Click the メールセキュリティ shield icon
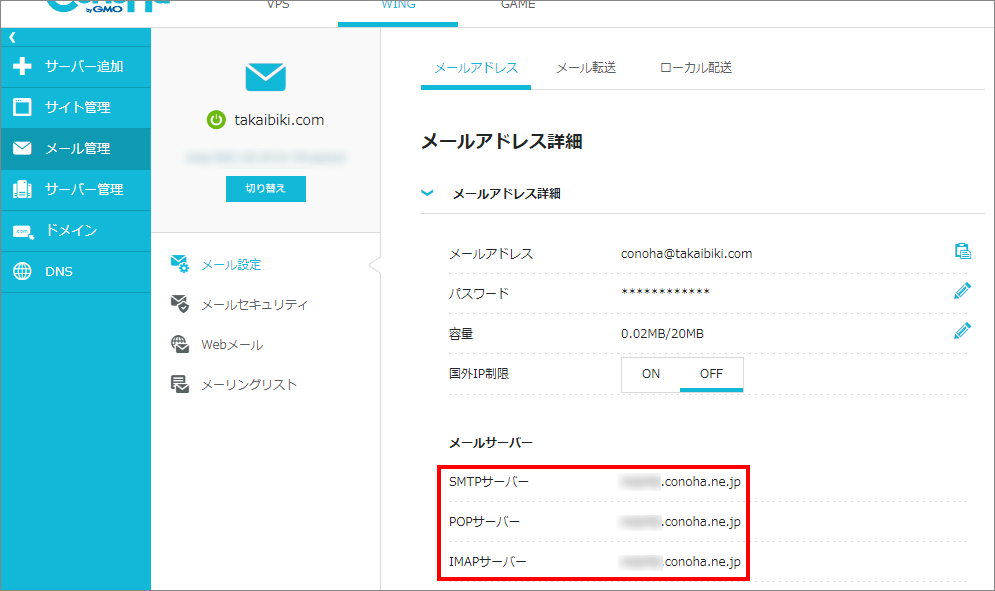 coord(180,303)
